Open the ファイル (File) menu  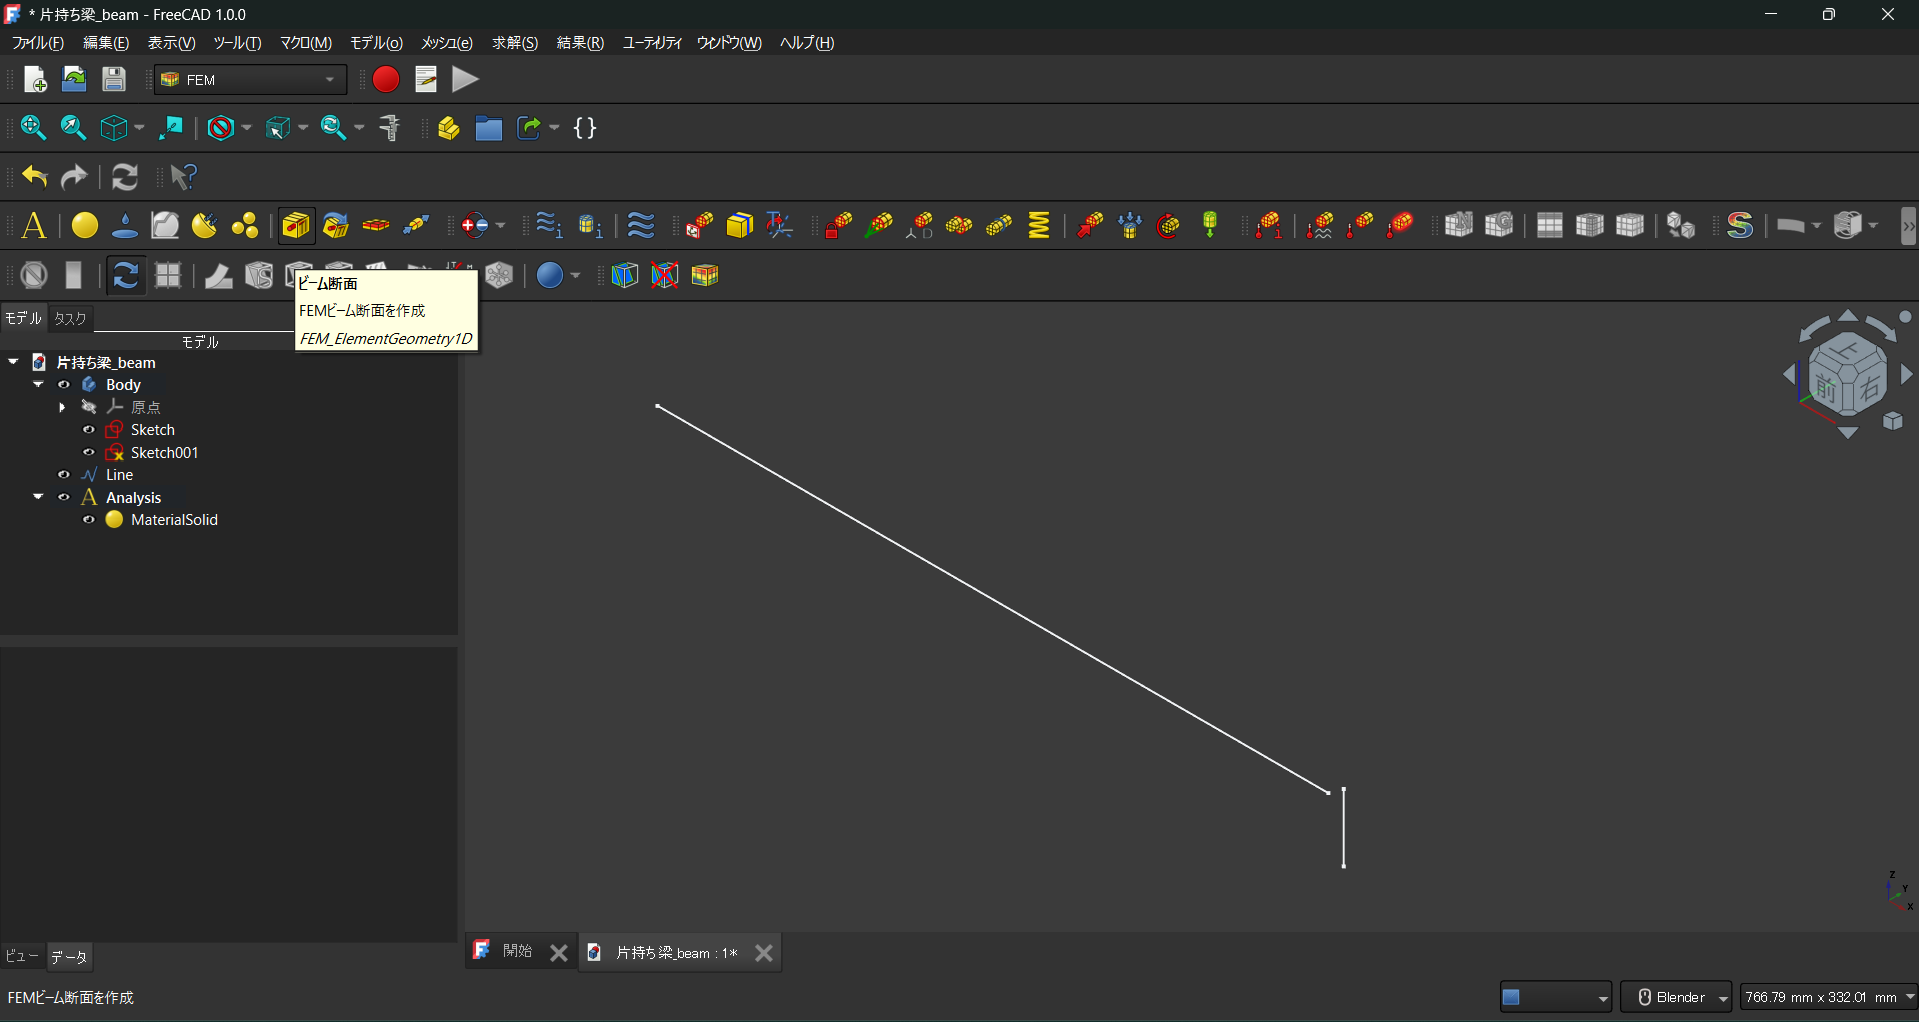[x=38, y=43]
